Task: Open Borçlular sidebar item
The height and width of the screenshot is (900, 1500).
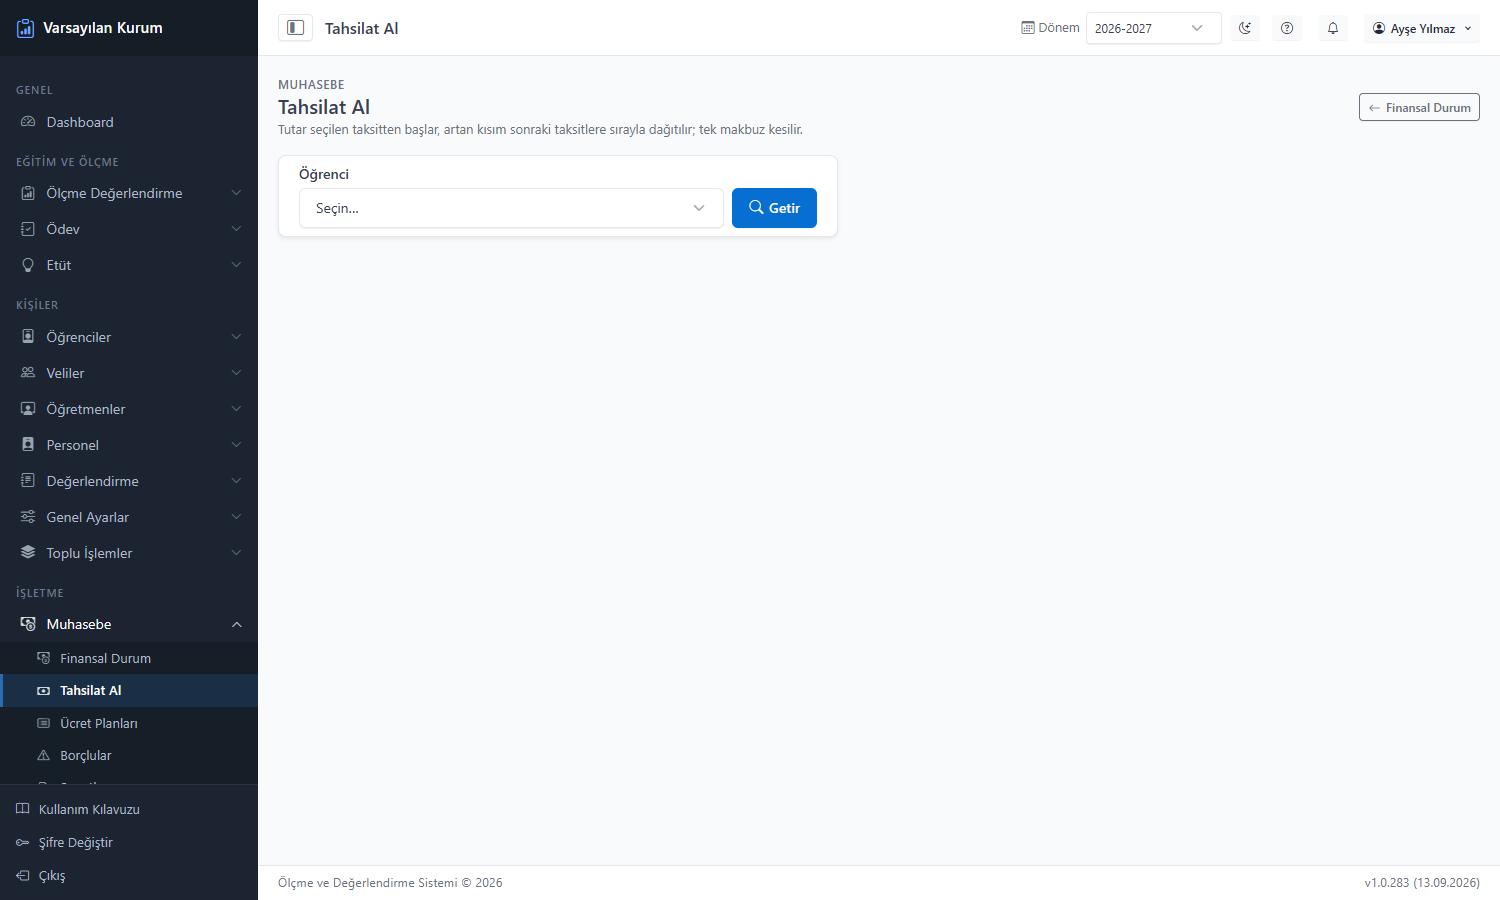Action: (129, 755)
